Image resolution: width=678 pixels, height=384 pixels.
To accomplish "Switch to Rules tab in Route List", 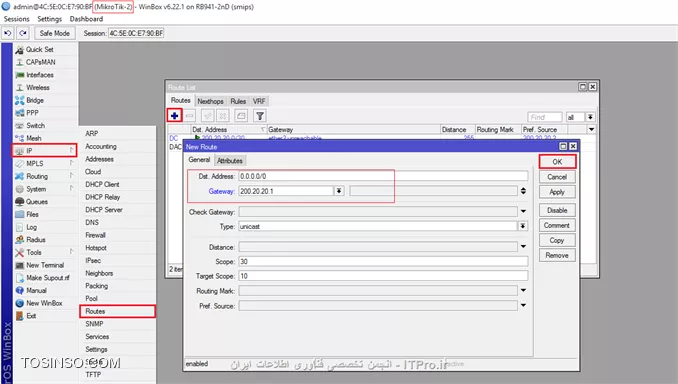I will [238, 101].
